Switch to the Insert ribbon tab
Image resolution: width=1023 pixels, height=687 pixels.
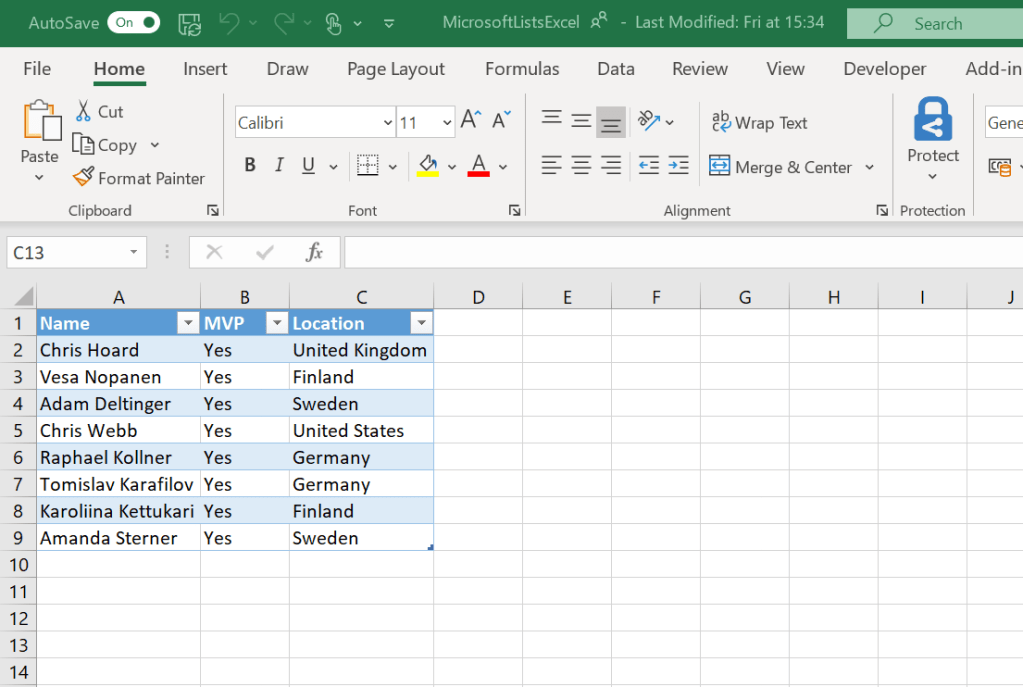(x=205, y=69)
